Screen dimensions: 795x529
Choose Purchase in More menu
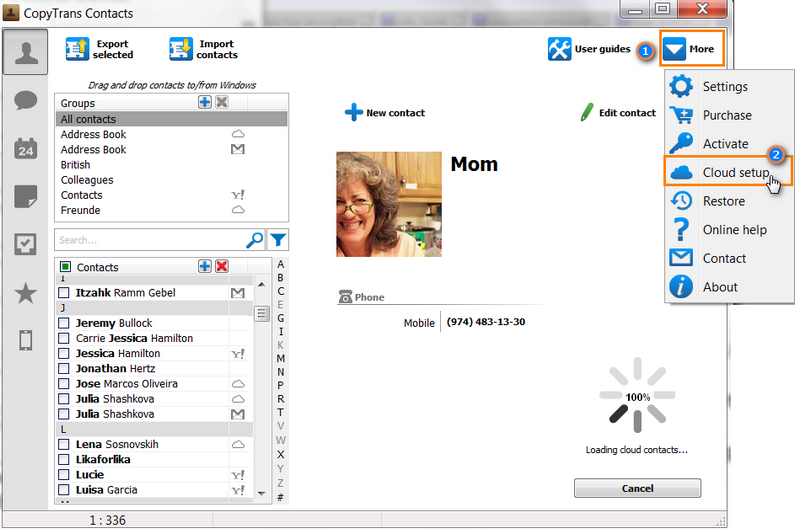[729, 115]
